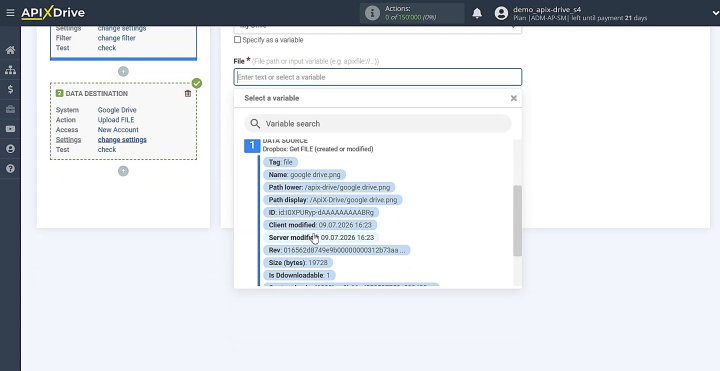720x371 pixels.
Task: Focus the File input field
Action: tap(377, 77)
